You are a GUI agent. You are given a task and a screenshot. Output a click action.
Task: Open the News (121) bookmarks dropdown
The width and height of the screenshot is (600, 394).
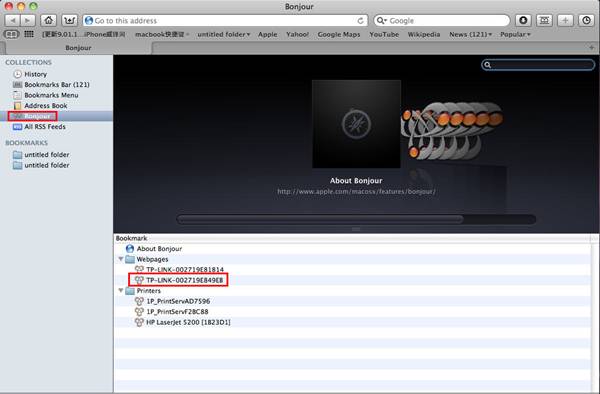click(471, 34)
